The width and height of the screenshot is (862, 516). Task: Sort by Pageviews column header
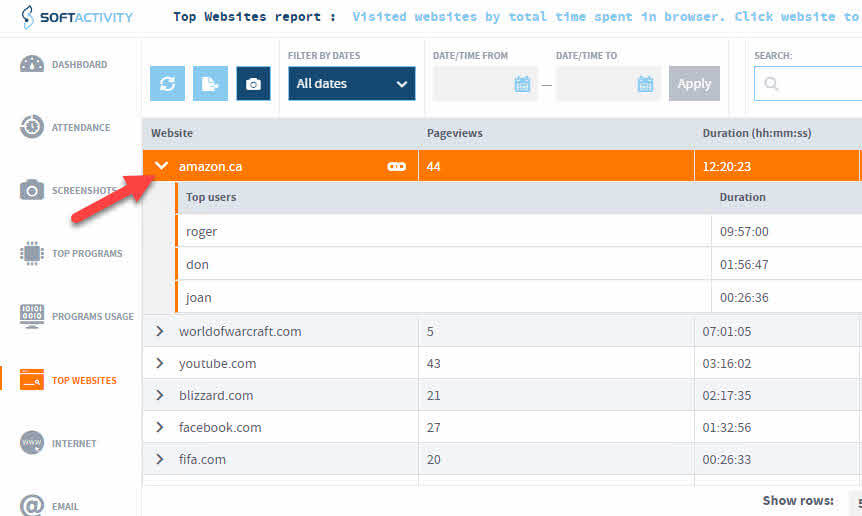pos(455,133)
